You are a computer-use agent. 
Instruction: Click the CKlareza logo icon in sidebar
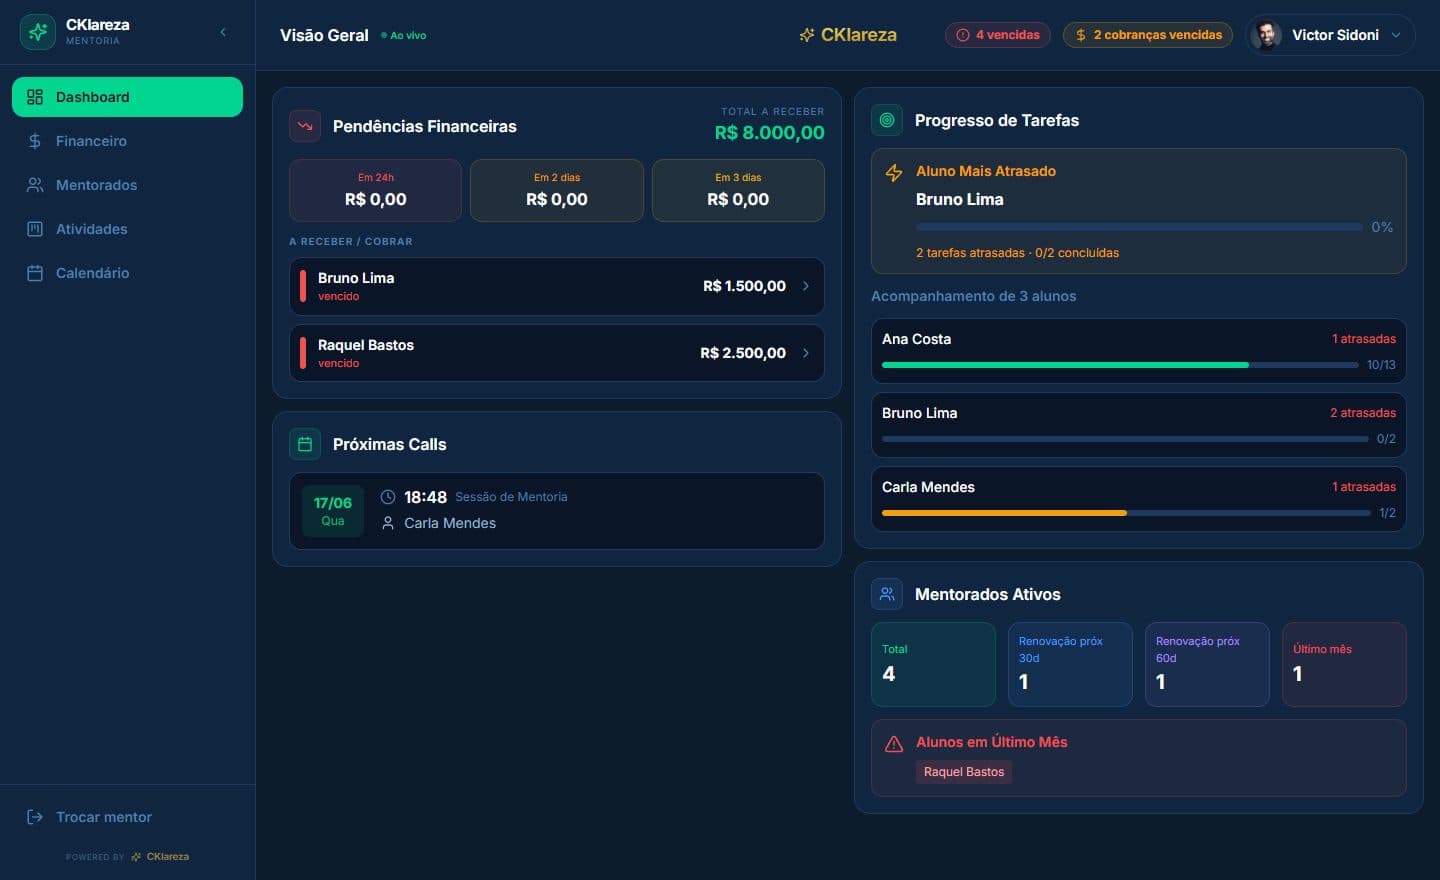pyautogui.click(x=38, y=32)
